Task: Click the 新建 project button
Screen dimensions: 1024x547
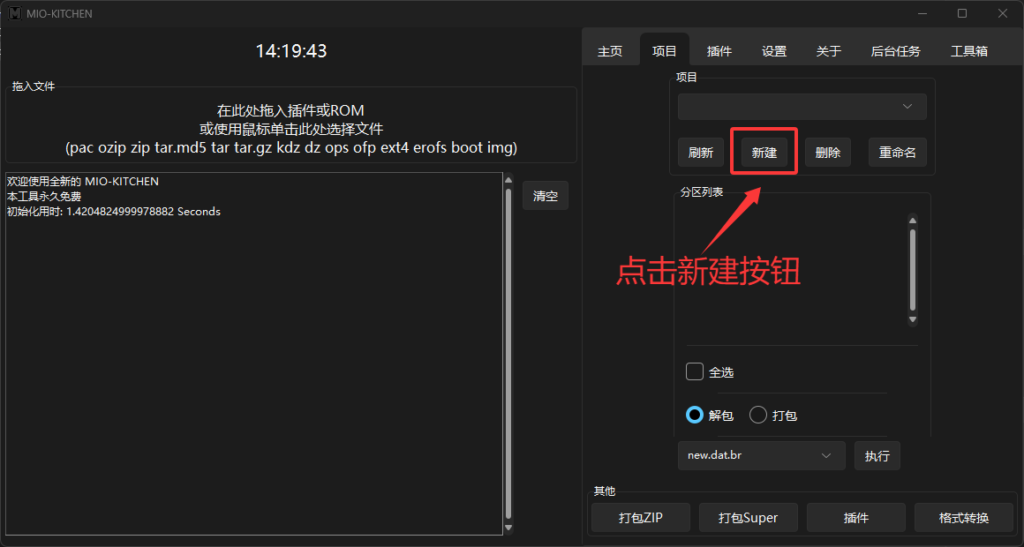Action: [764, 153]
